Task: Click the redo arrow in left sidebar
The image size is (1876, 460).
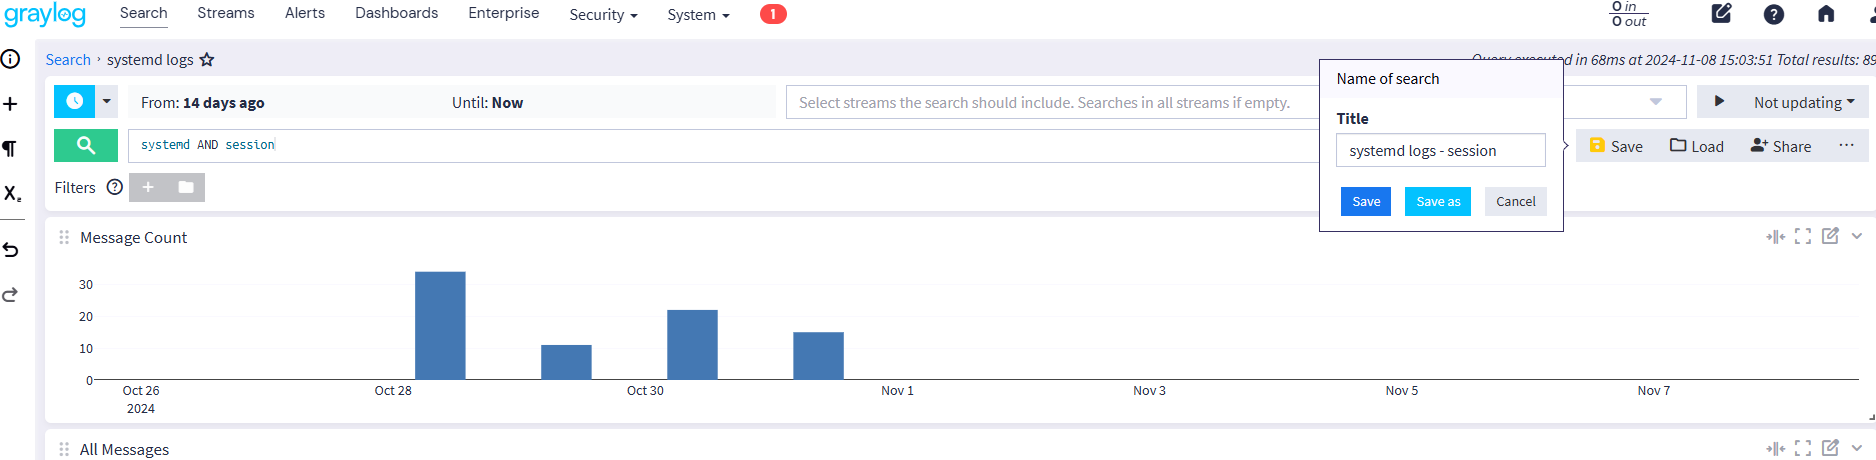Action: click(11, 295)
